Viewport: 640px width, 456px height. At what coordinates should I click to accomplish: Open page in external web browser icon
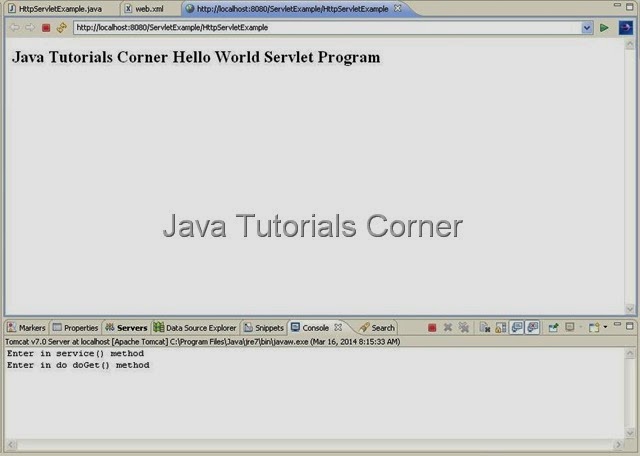click(626, 28)
